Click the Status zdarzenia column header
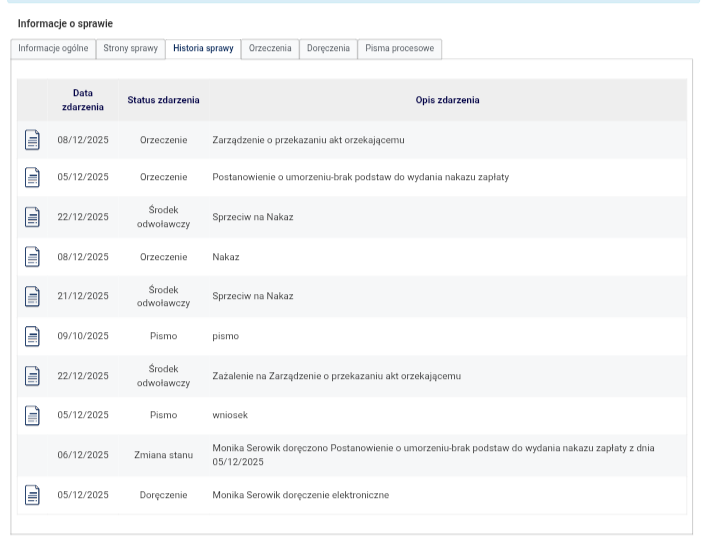 pos(163,100)
